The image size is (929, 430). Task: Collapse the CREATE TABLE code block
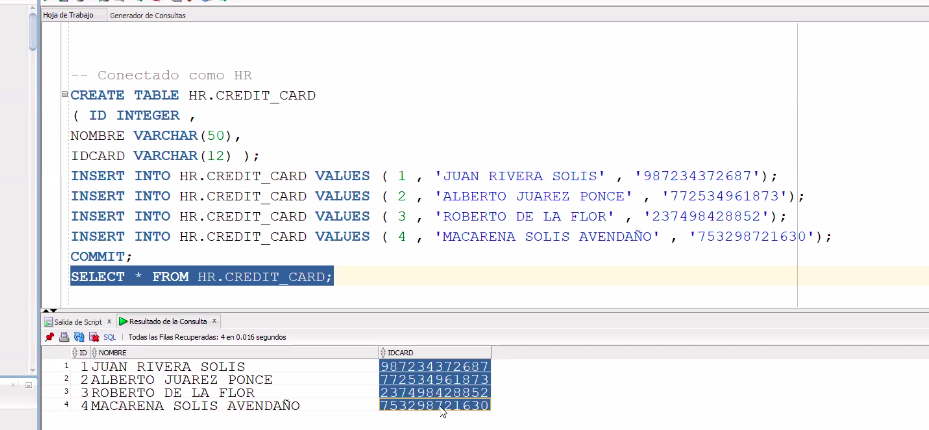click(x=64, y=96)
